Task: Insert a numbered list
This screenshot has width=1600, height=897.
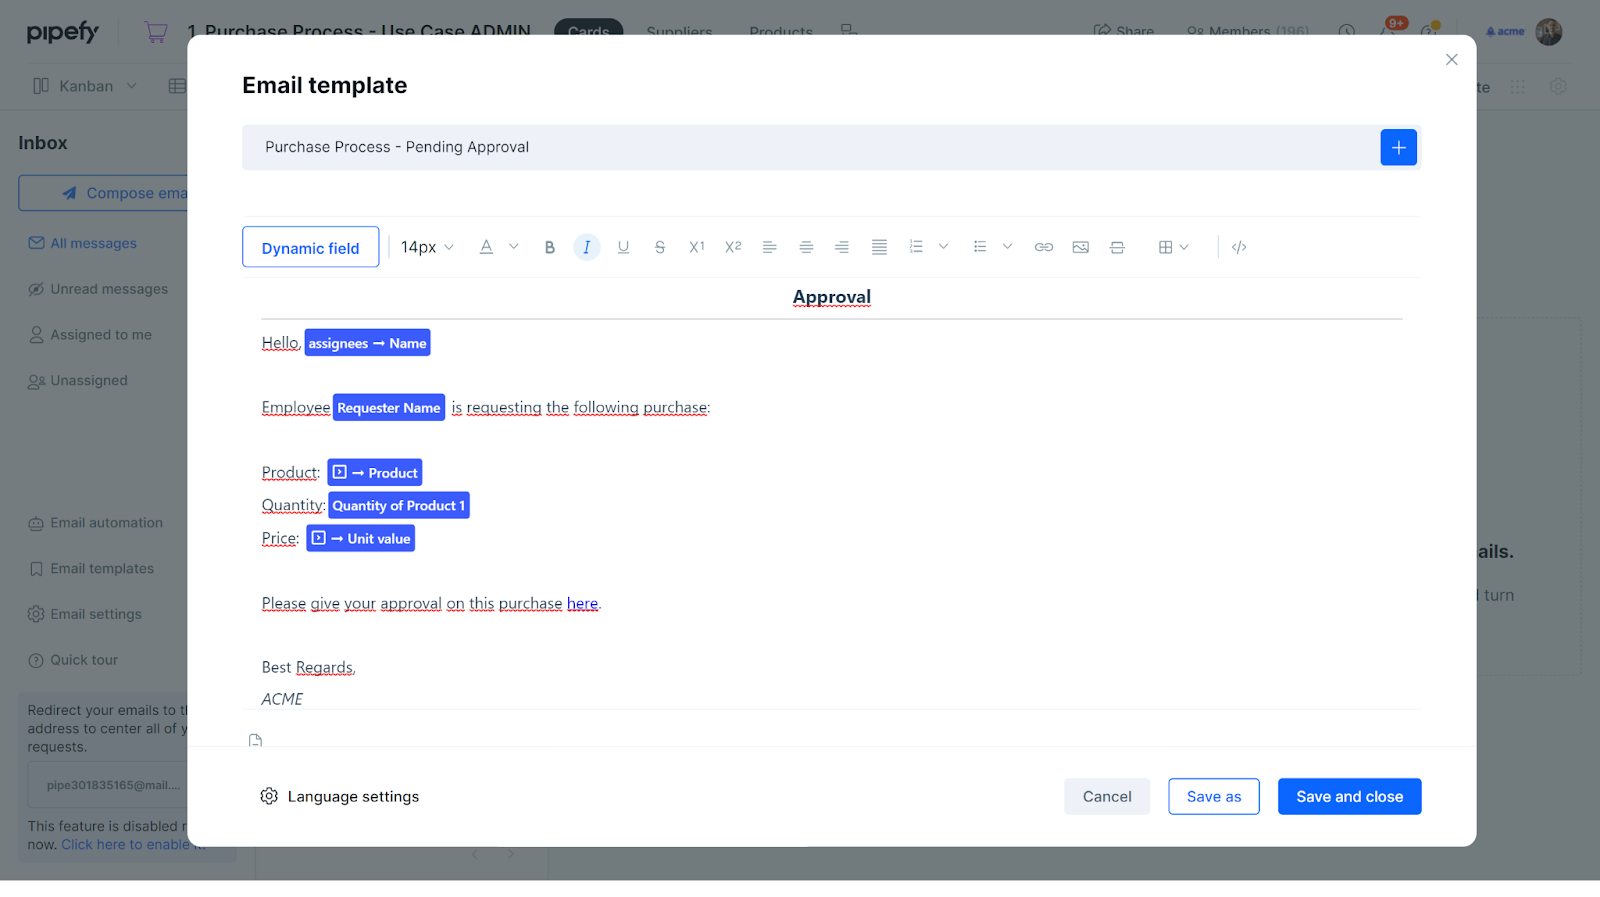Action: (x=916, y=247)
